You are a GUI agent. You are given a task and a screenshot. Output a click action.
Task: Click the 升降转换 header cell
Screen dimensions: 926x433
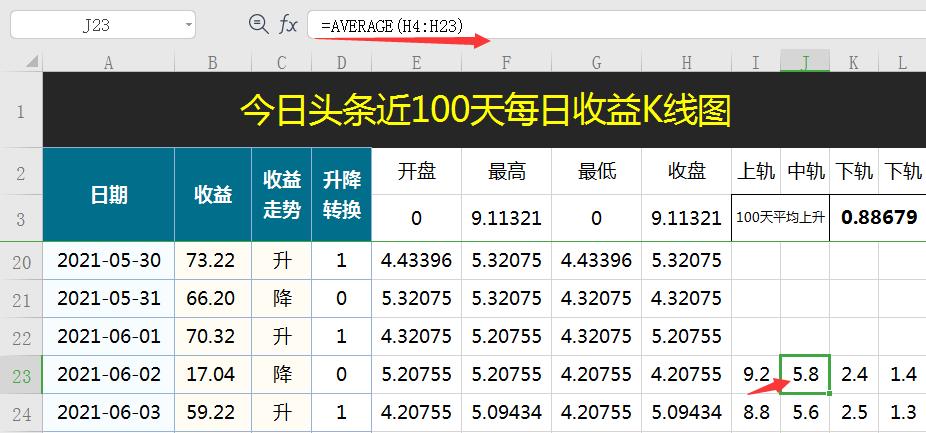click(x=341, y=194)
